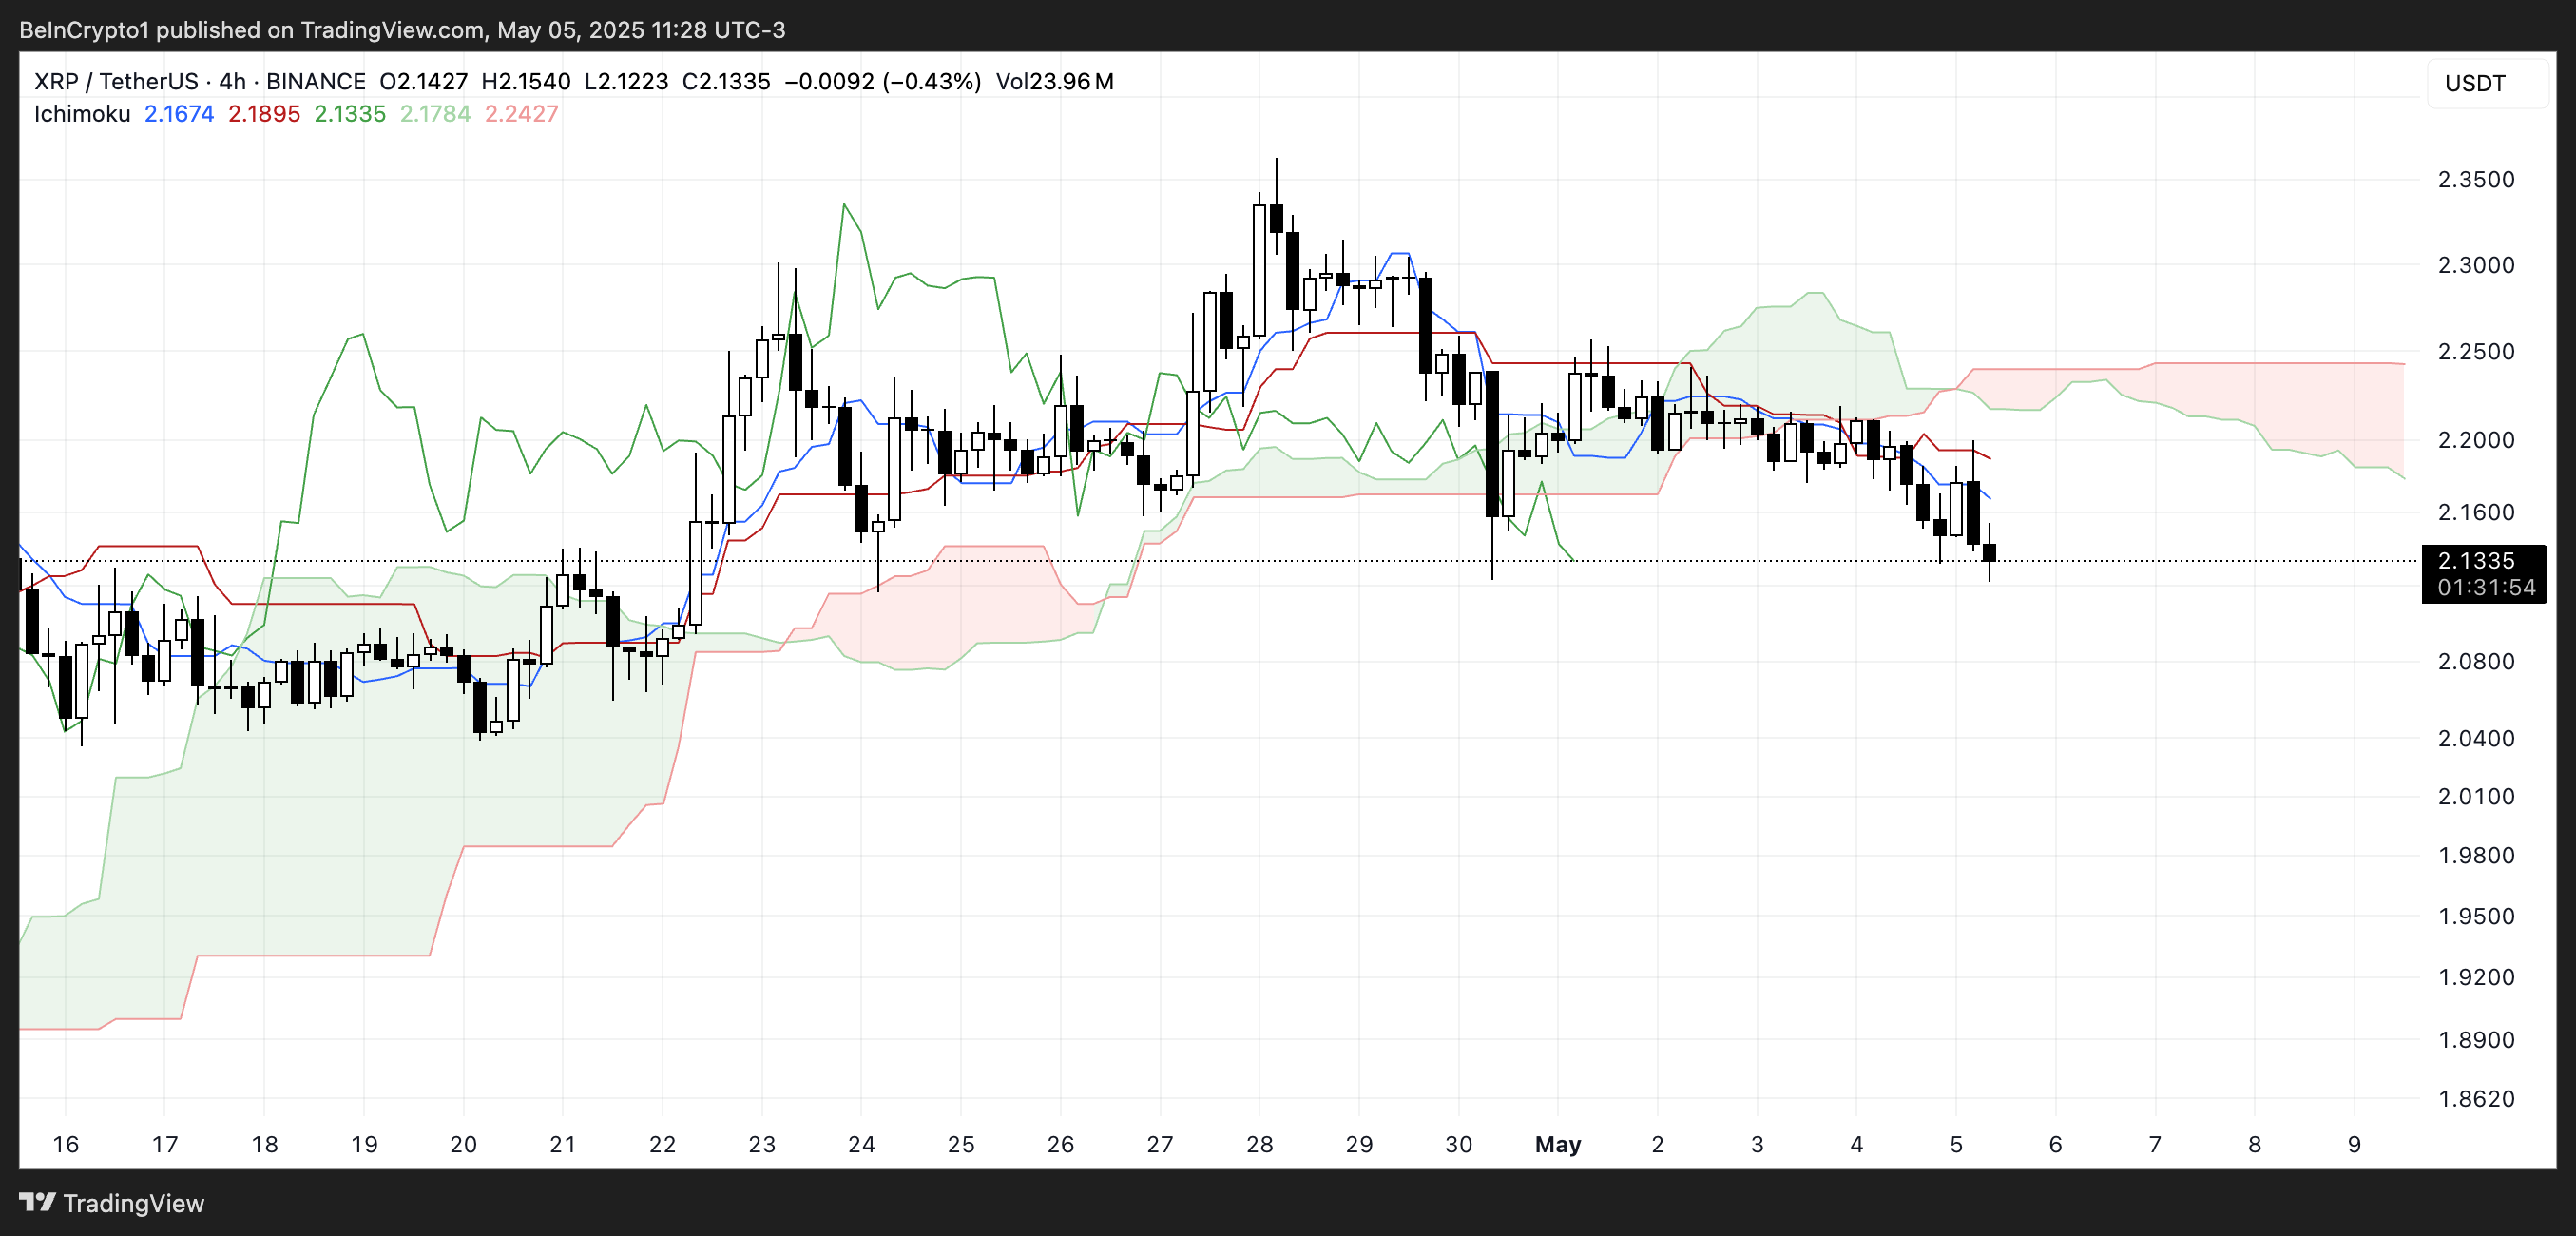
Task: Click the TradingView logo icon
Action: [37, 1201]
